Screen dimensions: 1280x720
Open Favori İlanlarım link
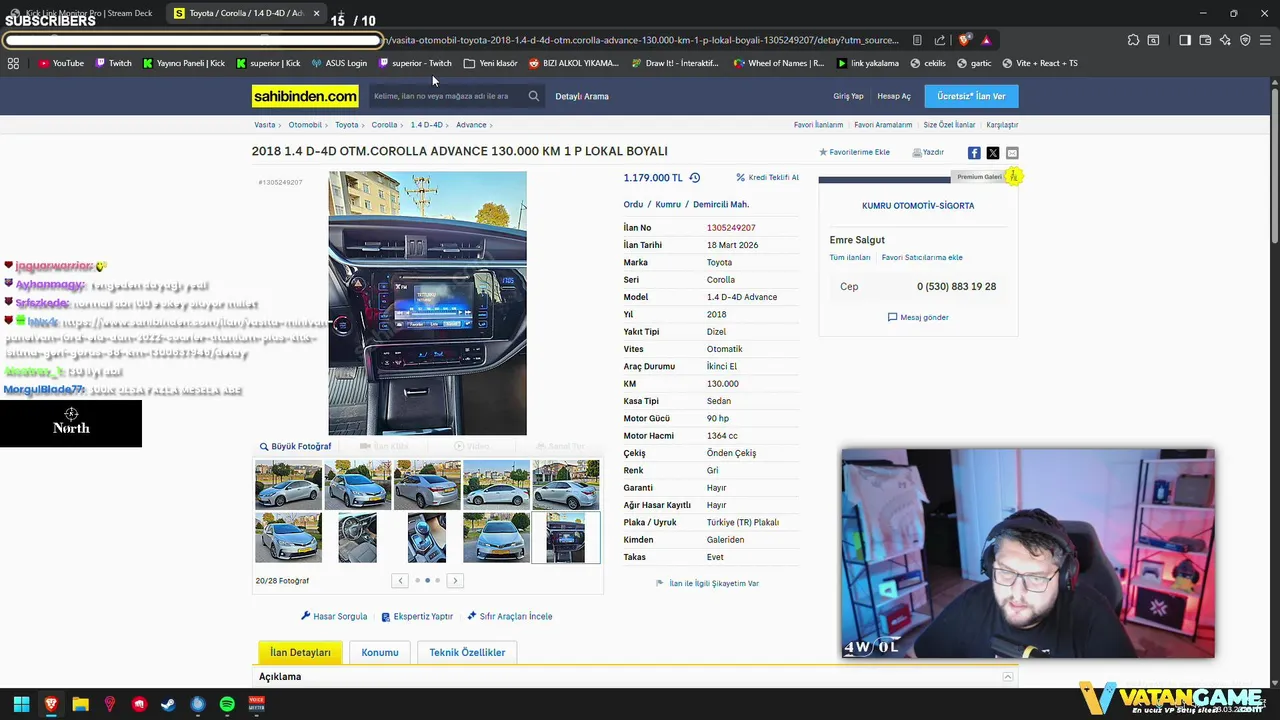point(818,125)
